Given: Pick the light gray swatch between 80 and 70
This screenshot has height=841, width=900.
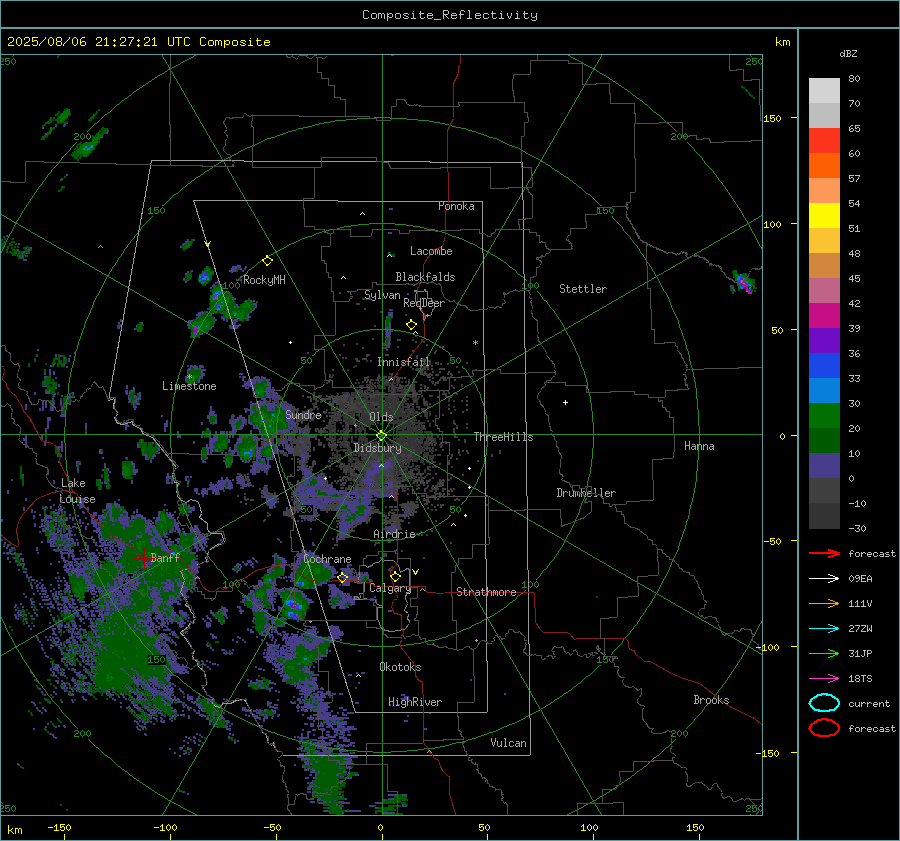Looking at the screenshot, I should pyautogui.click(x=824, y=90).
